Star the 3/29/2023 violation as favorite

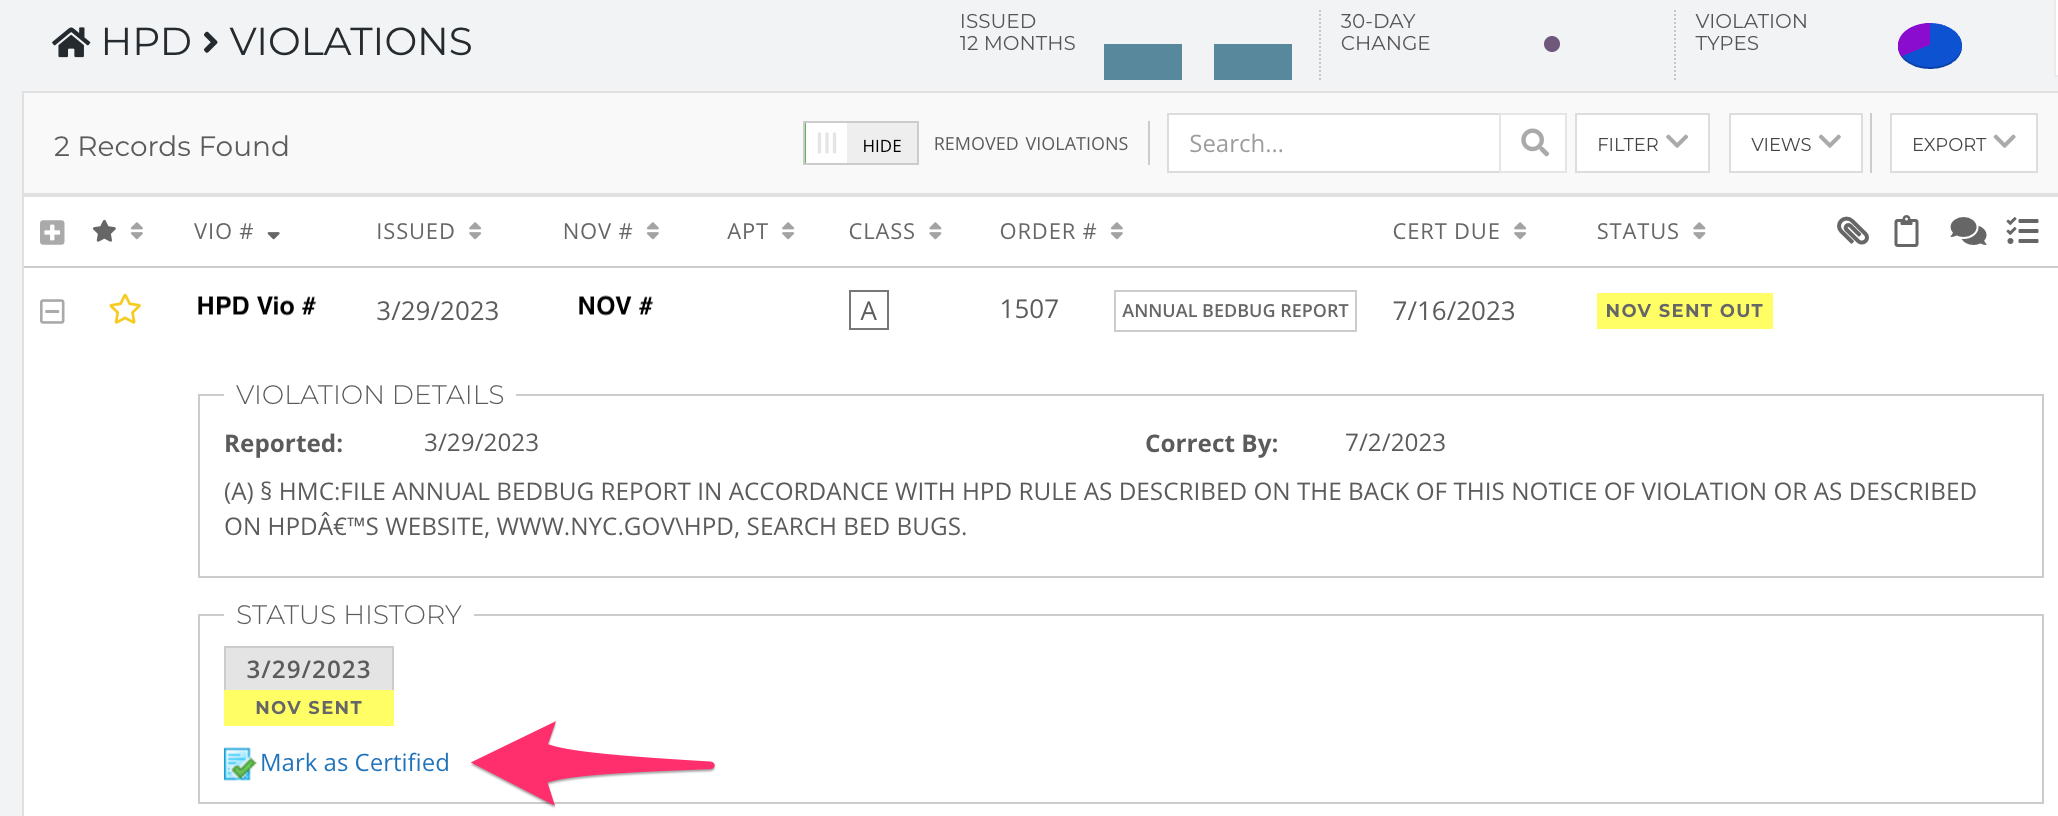pyautogui.click(x=125, y=310)
